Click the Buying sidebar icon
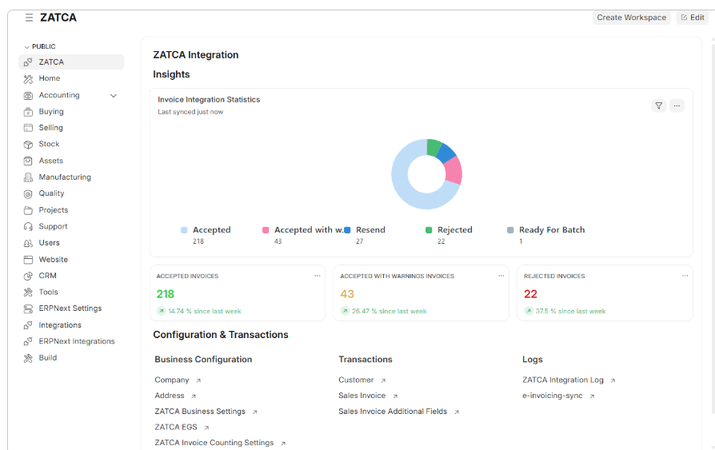Image resolution: width=715 pixels, height=450 pixels. click(28, 112)
